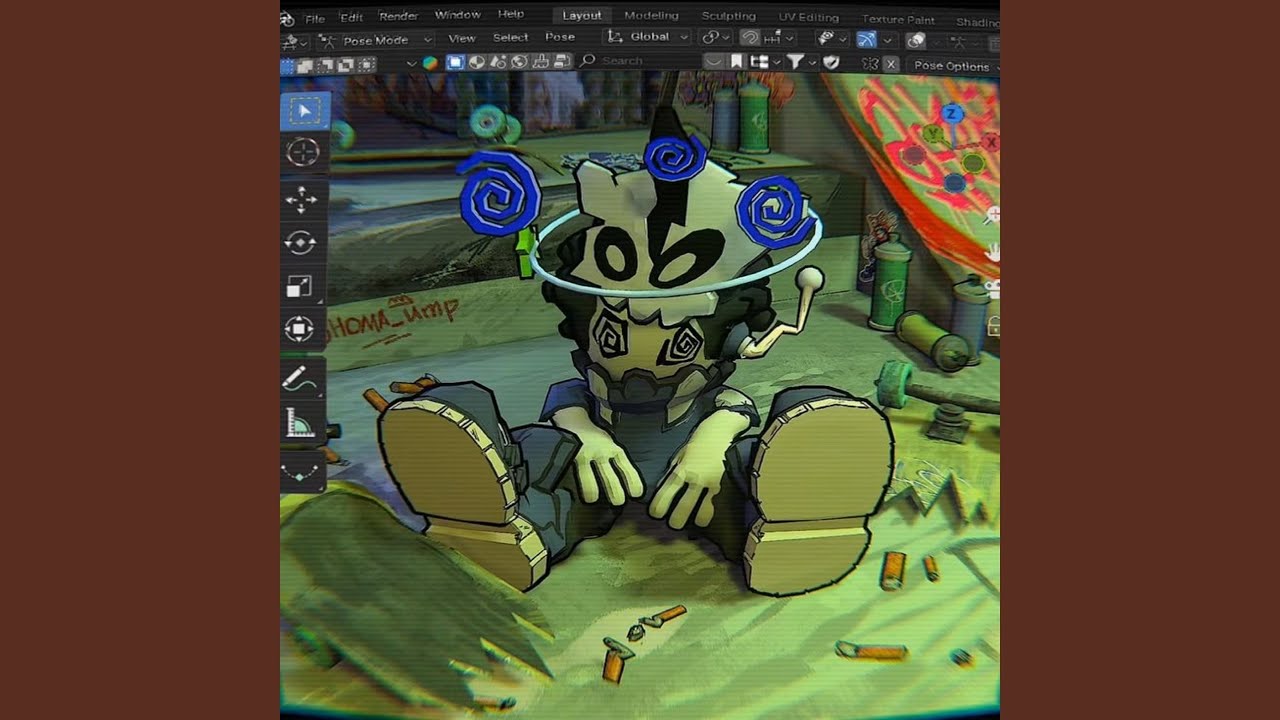Open the Global transform orientation dropdown
The width and height of the screenshot is (1280, 720).
tap(648, 37)
